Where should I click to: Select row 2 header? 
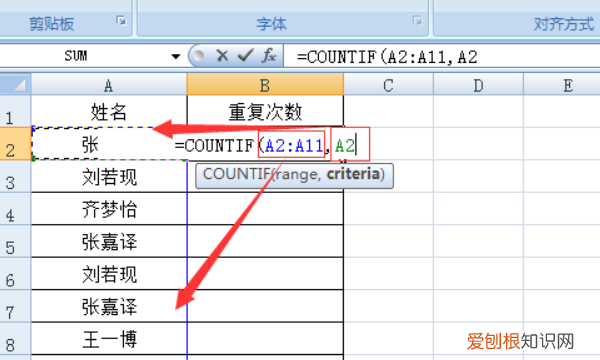(15, 144)
